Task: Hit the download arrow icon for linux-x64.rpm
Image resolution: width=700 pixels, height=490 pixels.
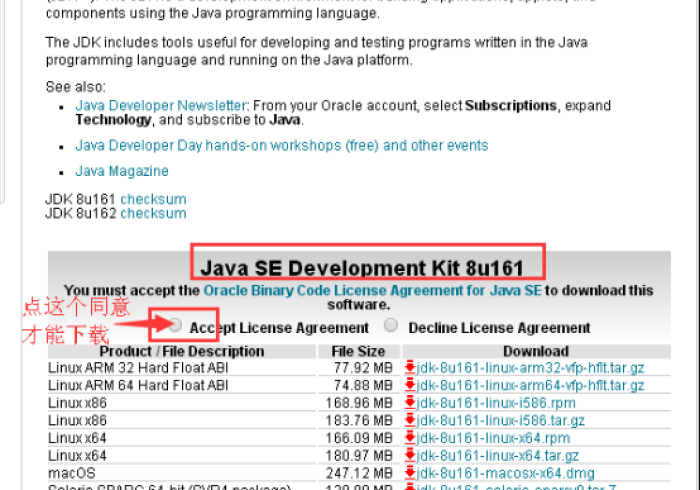Action: [410, 438]
